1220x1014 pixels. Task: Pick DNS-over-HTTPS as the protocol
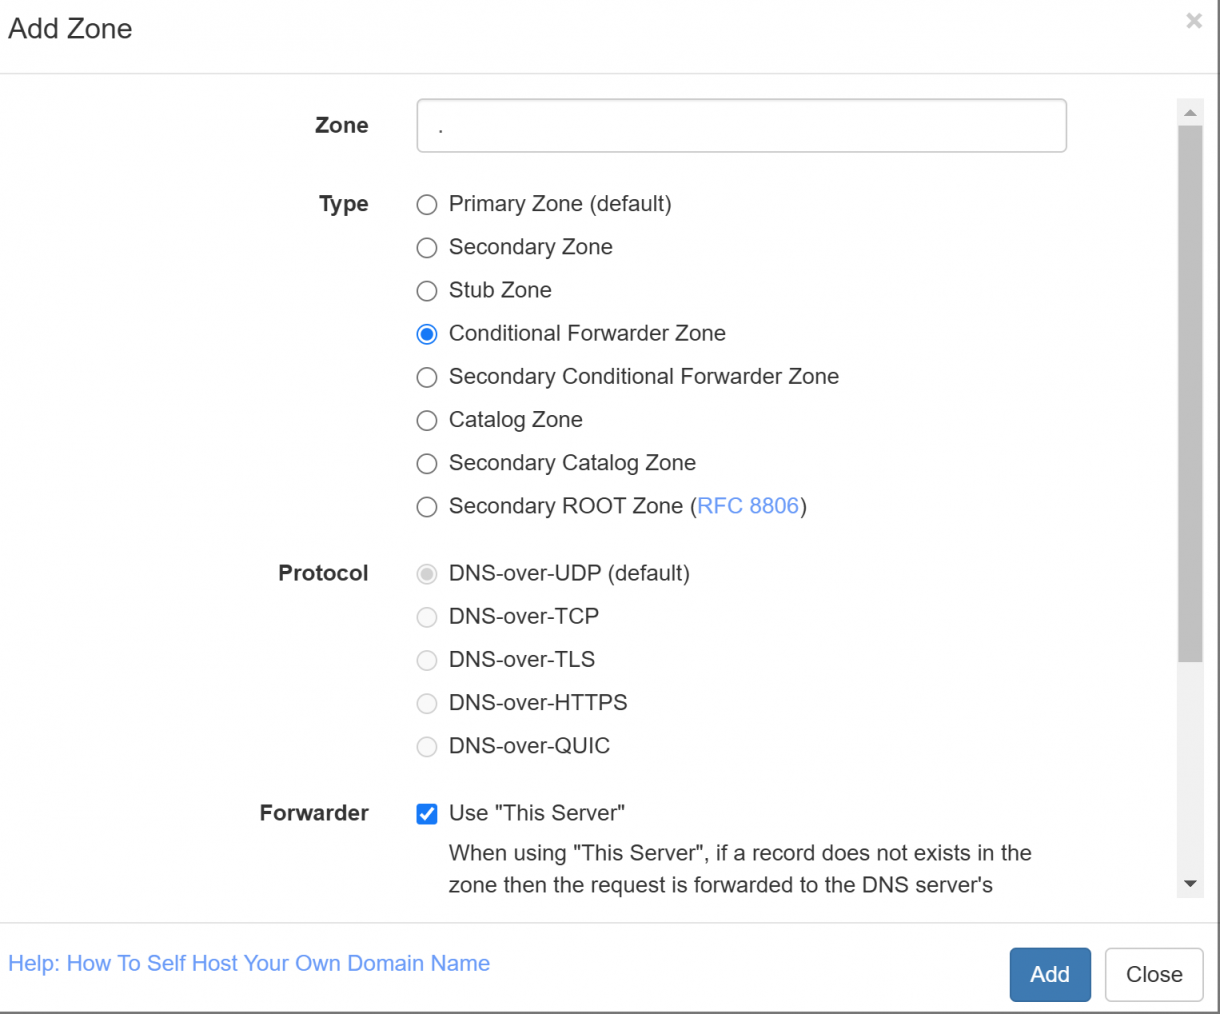[x=427, y=703]
